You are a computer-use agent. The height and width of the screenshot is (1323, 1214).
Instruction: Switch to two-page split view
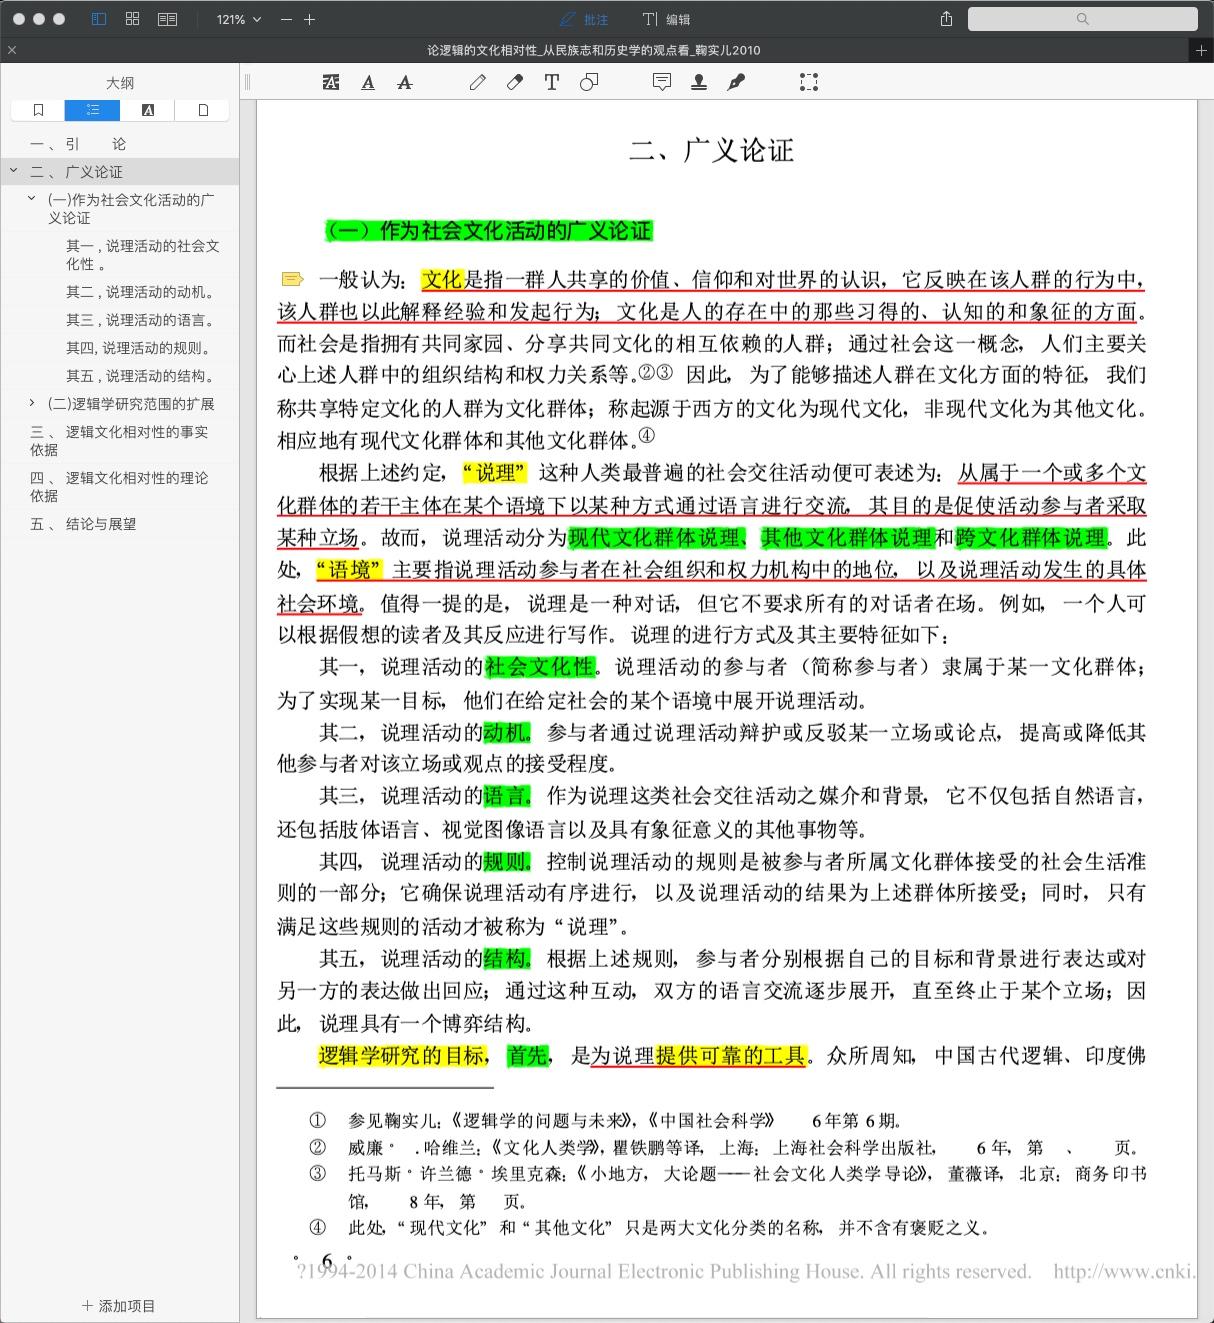click(167, 19)
